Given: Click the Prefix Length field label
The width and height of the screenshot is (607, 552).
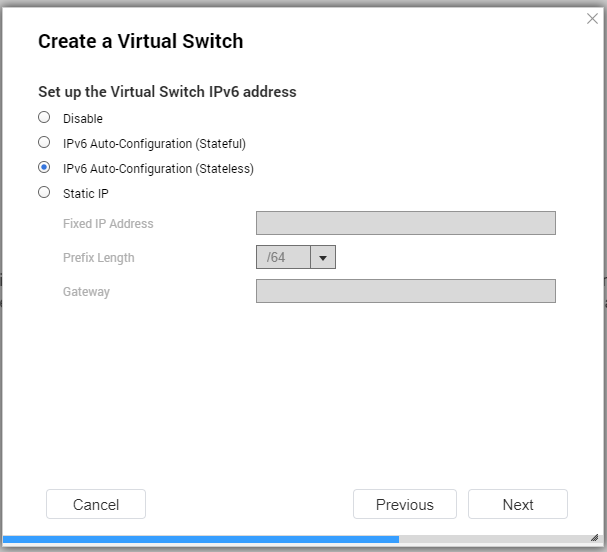Looking at the screenshot, I should (x=99, y=258).
